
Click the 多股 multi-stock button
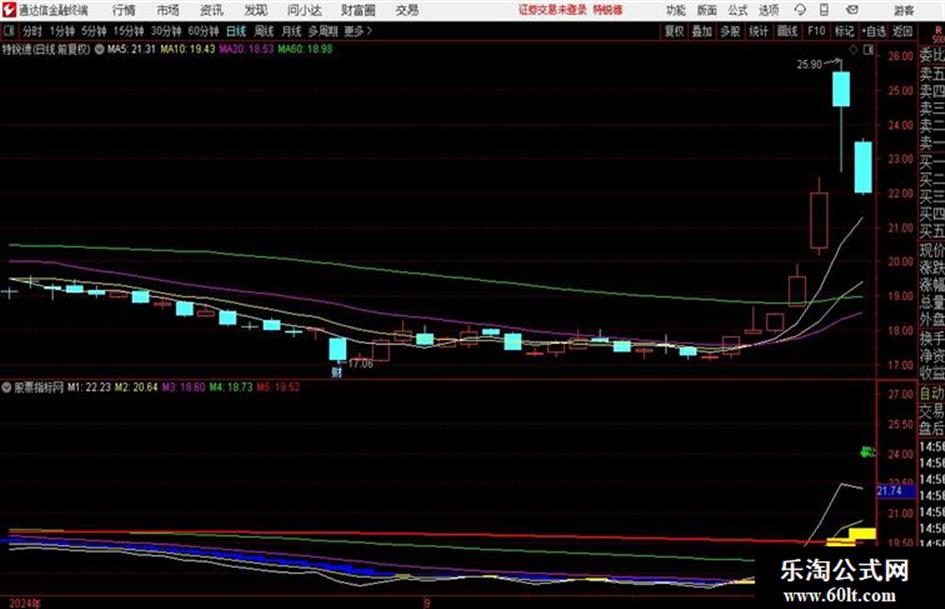pyautogui.click(x=730, y=31)
